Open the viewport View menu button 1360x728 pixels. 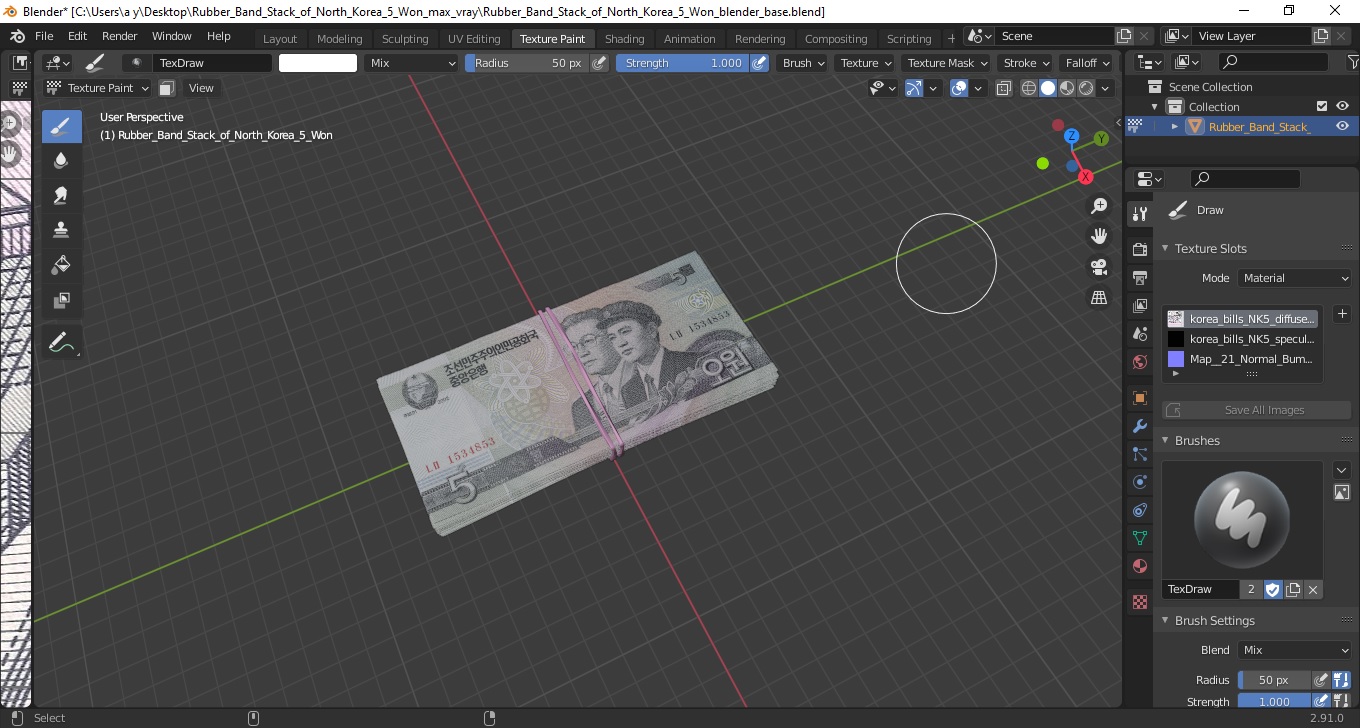coord(201,88)
